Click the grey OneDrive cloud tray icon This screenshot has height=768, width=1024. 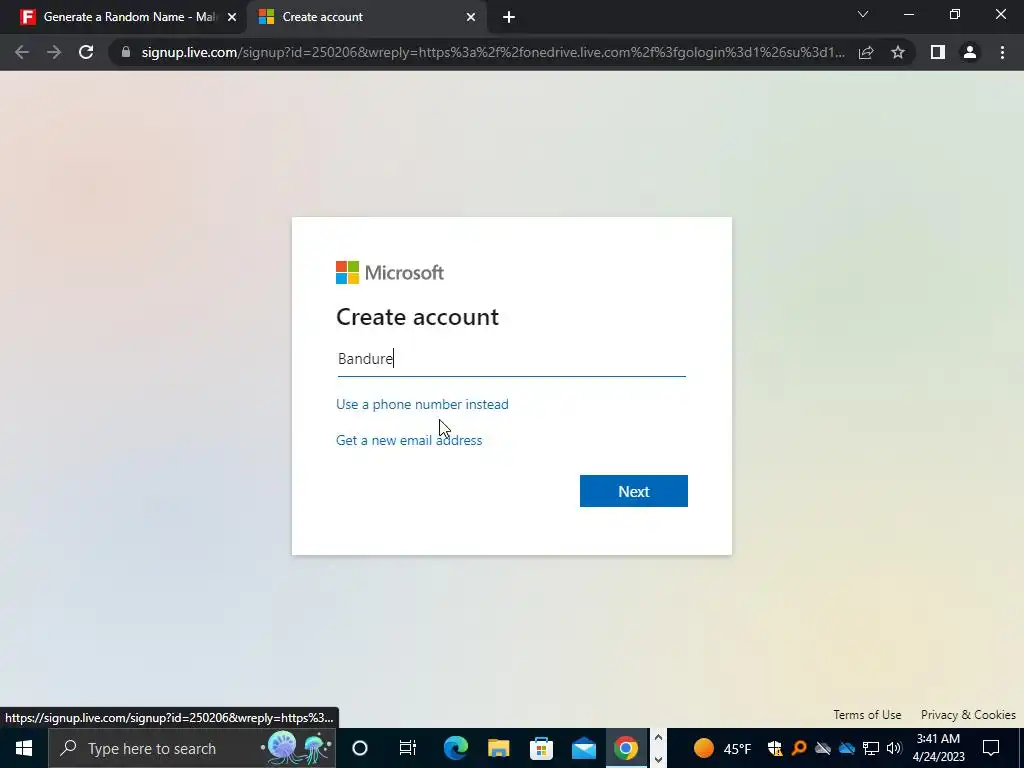(823, 748)
